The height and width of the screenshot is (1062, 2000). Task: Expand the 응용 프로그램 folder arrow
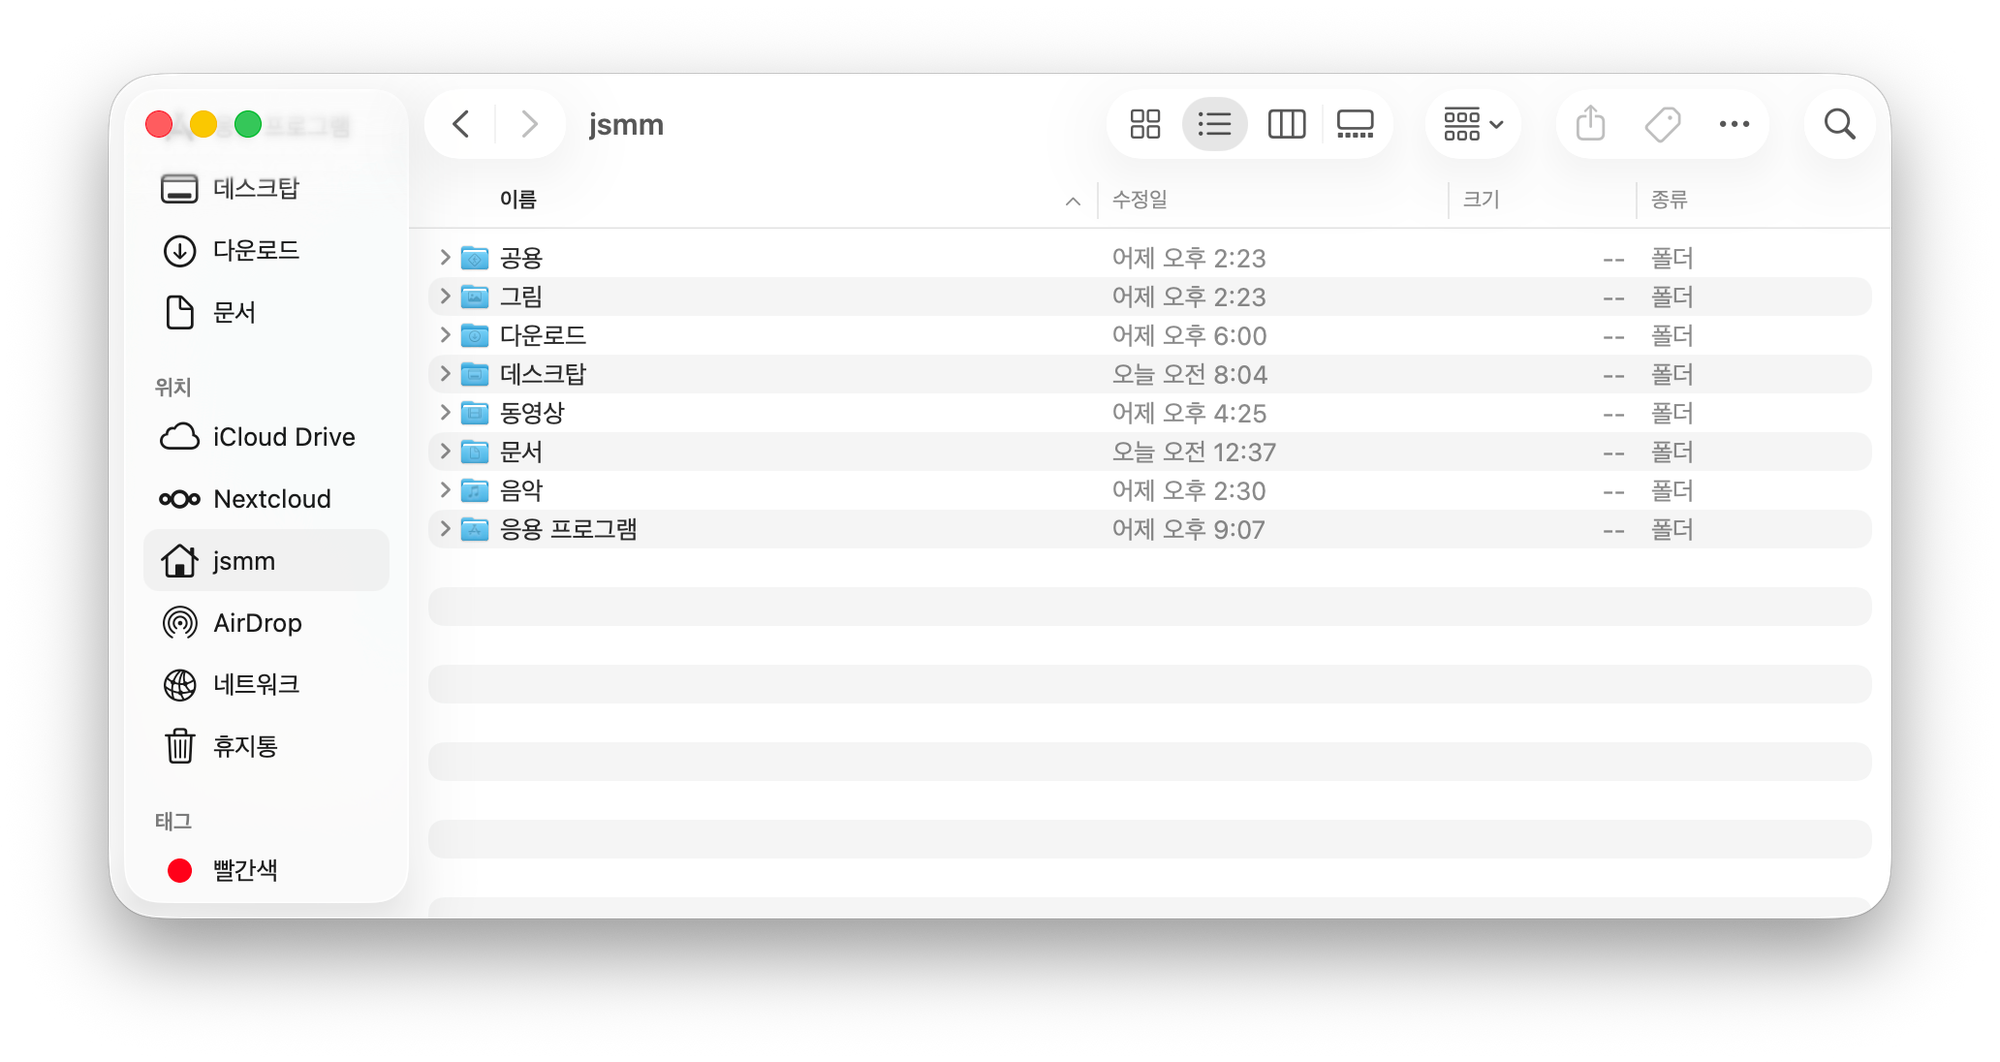(x=445, y=528)
